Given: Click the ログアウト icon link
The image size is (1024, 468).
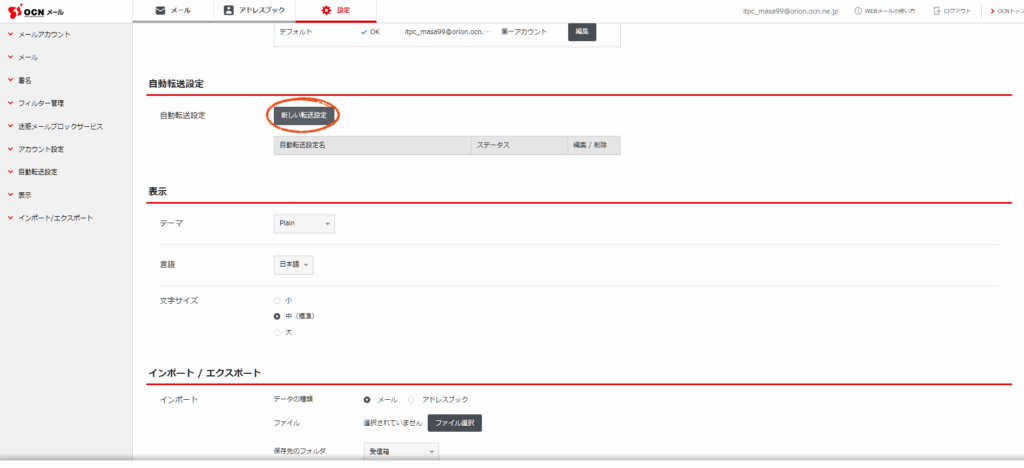Looking at the screenshot, I should (x=951, y=11).
